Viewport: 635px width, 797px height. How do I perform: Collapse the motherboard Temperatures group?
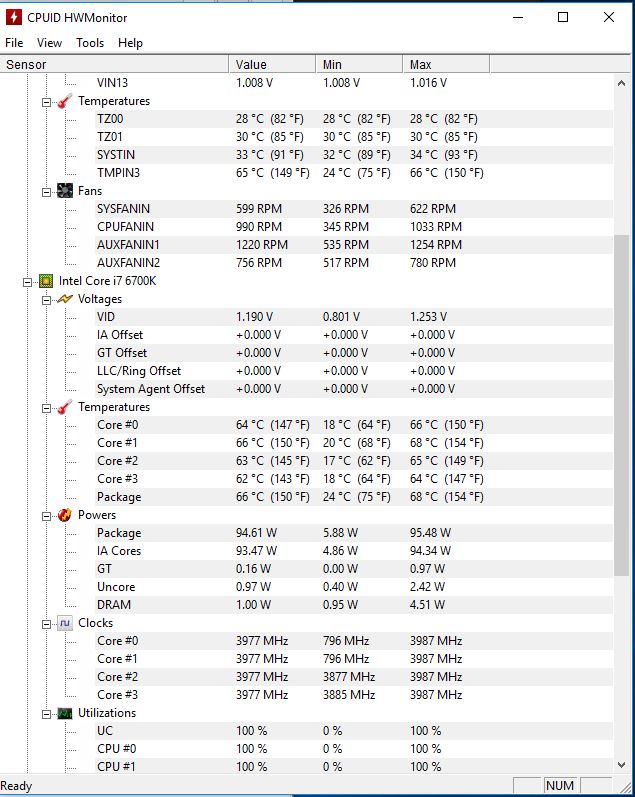[x=46, y=102]
